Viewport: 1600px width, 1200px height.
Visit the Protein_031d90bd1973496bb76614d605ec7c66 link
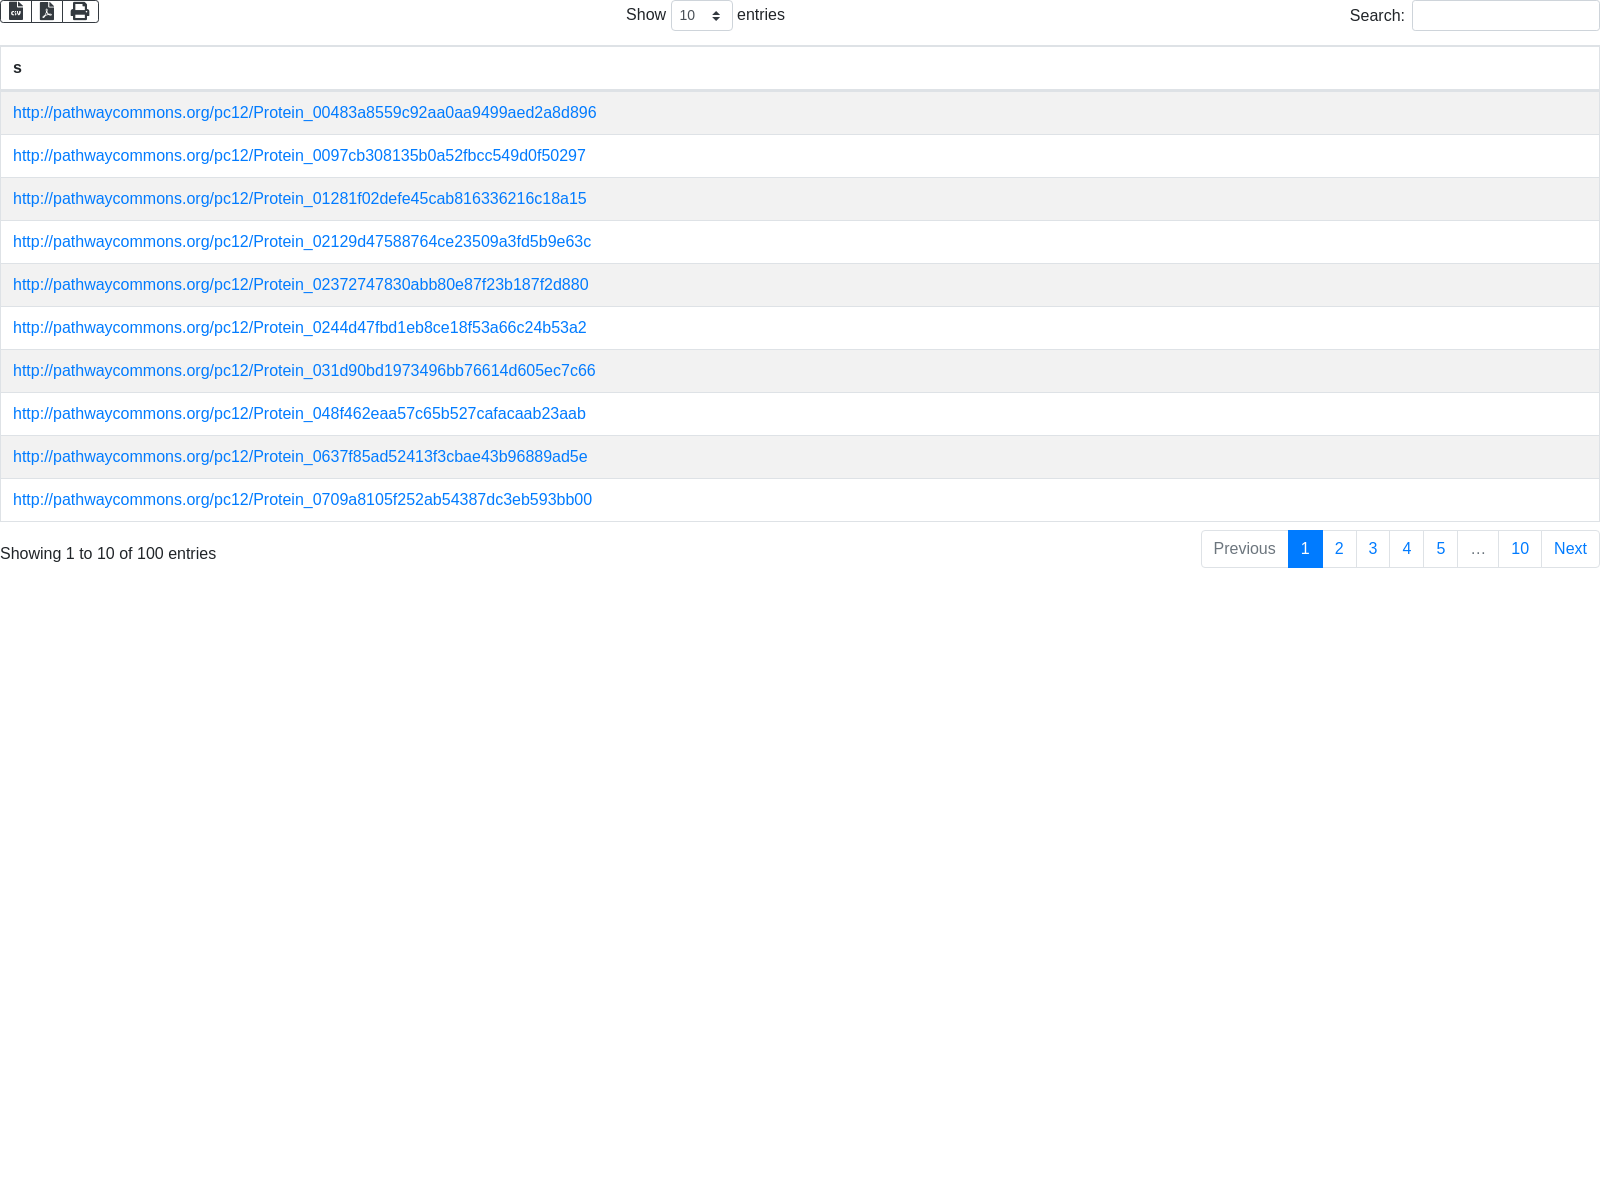click(x=304, y=371)
